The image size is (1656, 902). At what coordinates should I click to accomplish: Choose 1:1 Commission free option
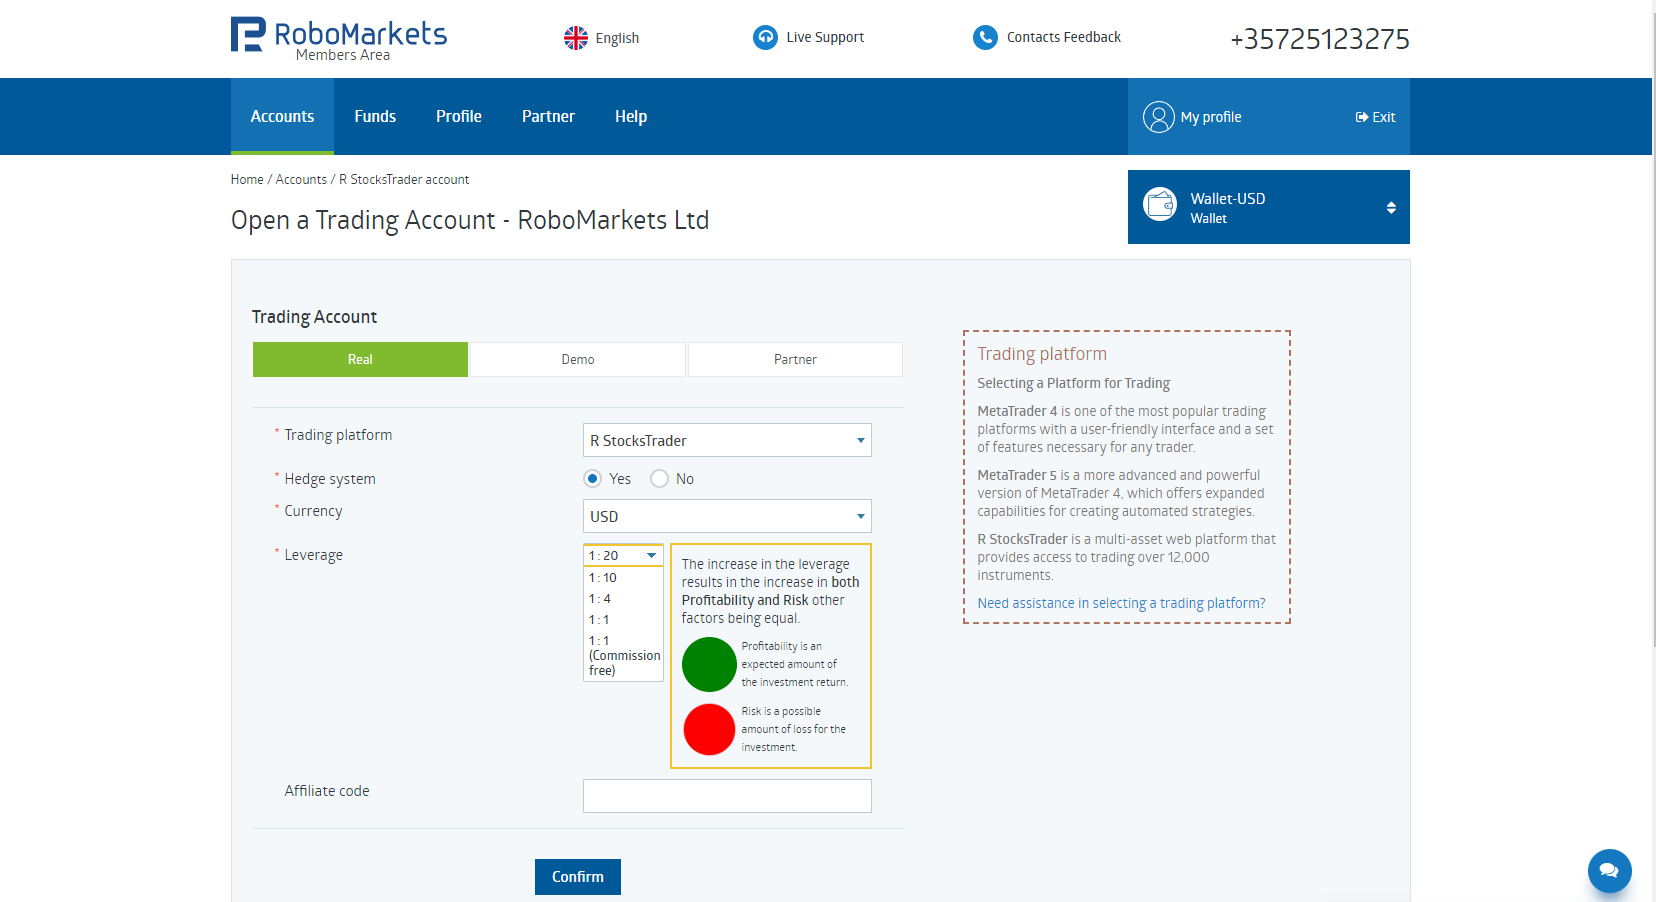623,655
